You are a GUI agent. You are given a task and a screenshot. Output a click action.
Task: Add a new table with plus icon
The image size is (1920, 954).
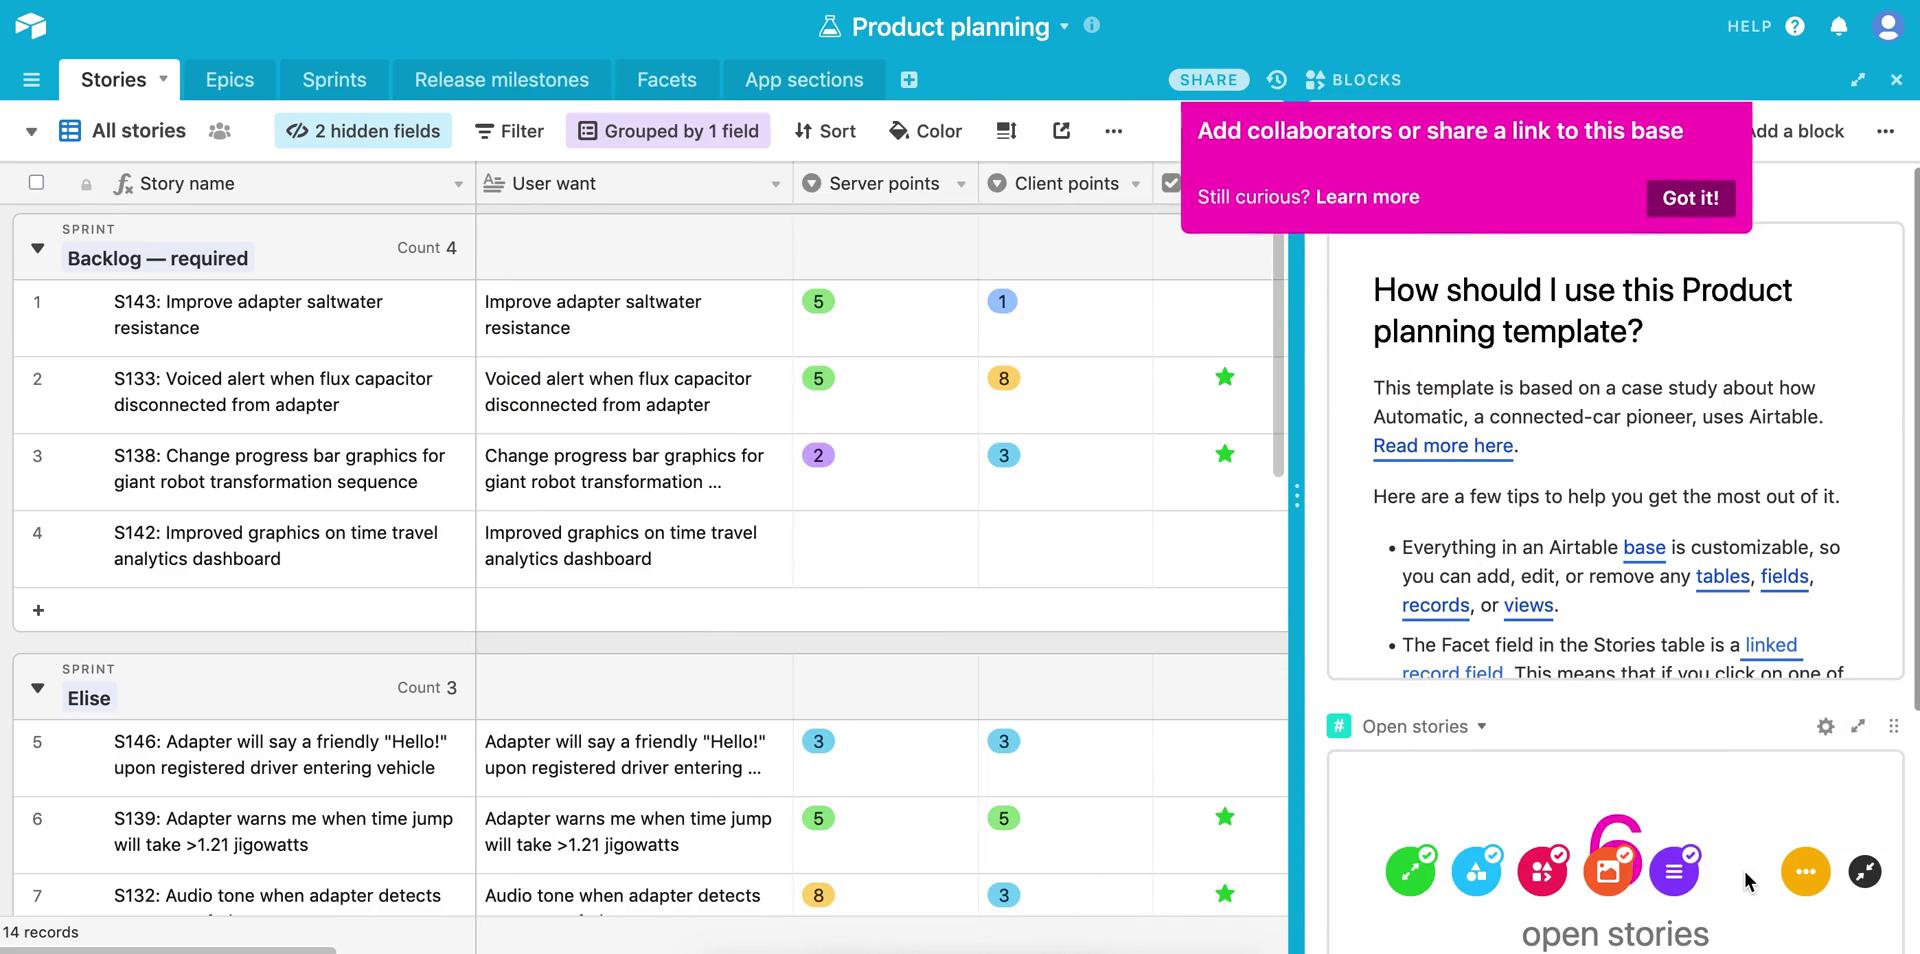click(x=909, y=80)
